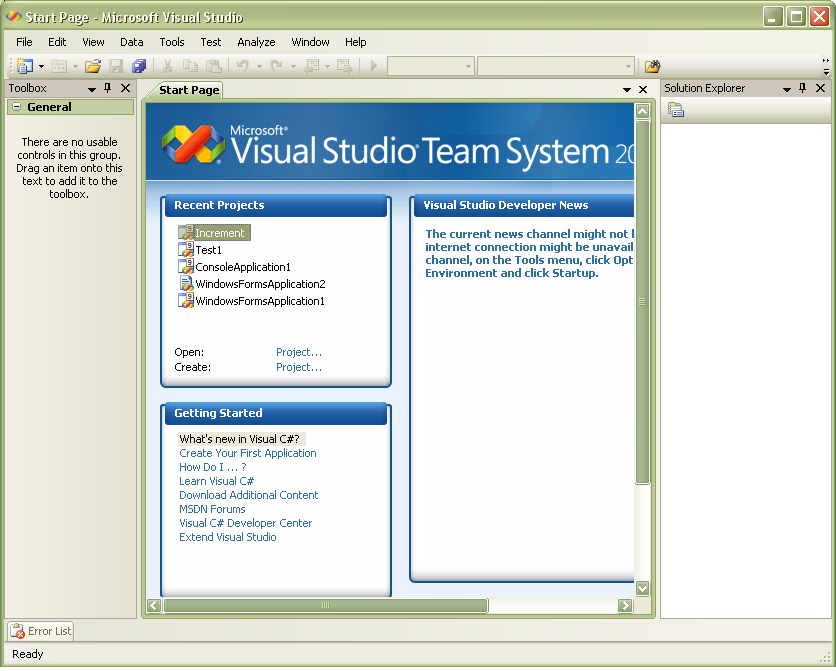Open the View menu
Image resolution: width=836 pixels, height=671 pixels.
tap(93, 42)
